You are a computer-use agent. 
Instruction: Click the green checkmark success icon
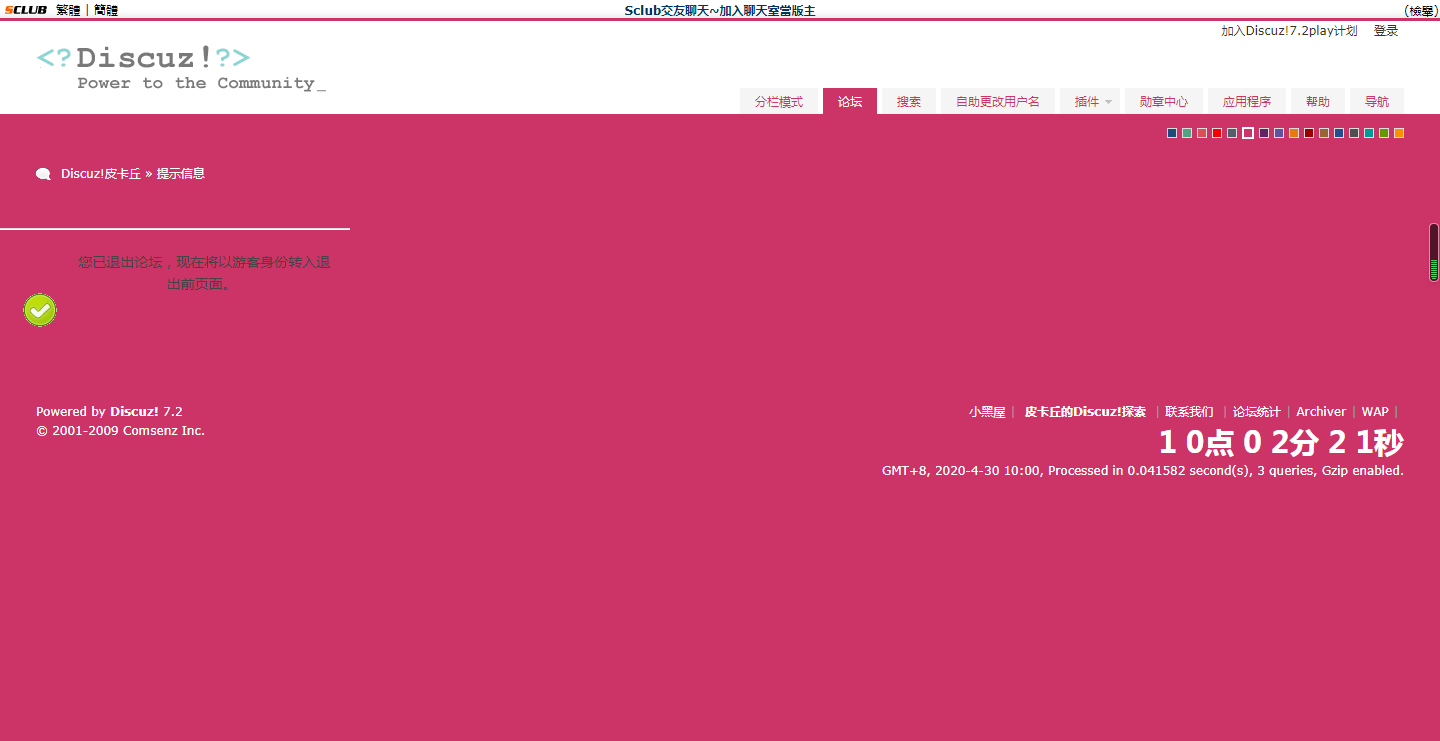pos(40,310)
